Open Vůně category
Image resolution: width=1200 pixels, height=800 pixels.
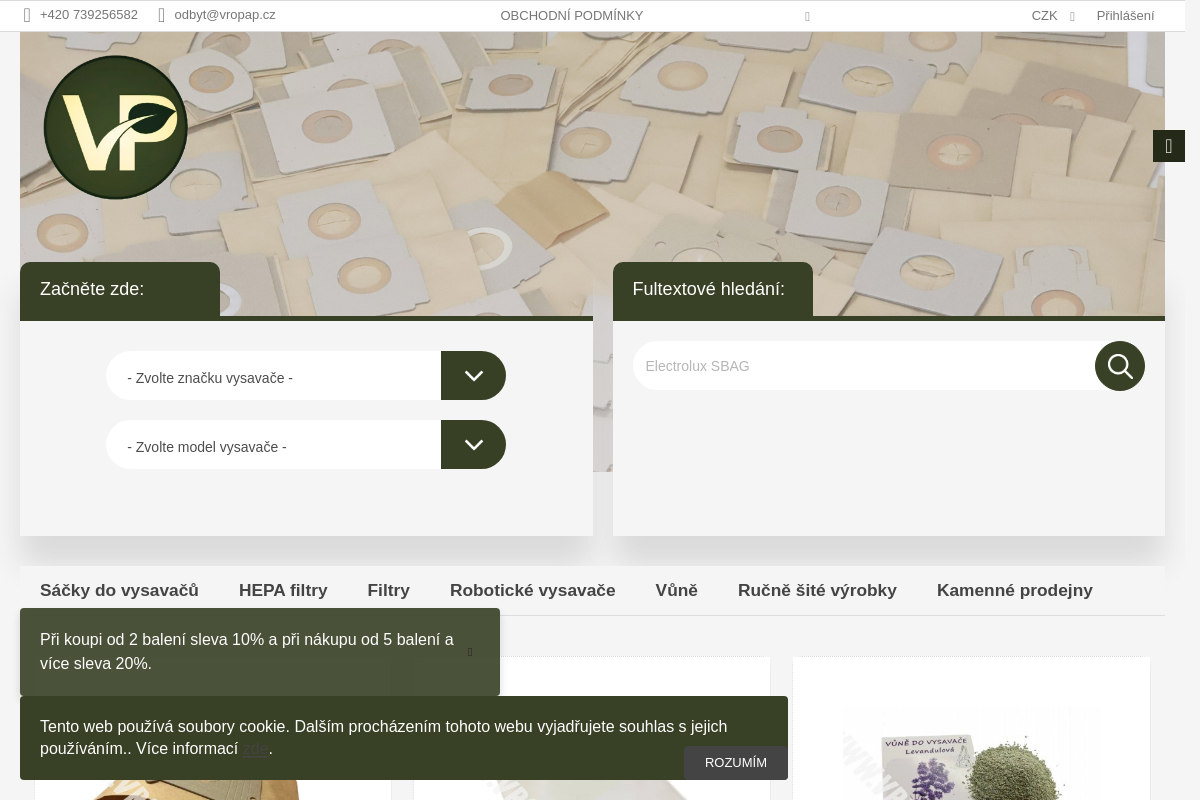[677, 590]
